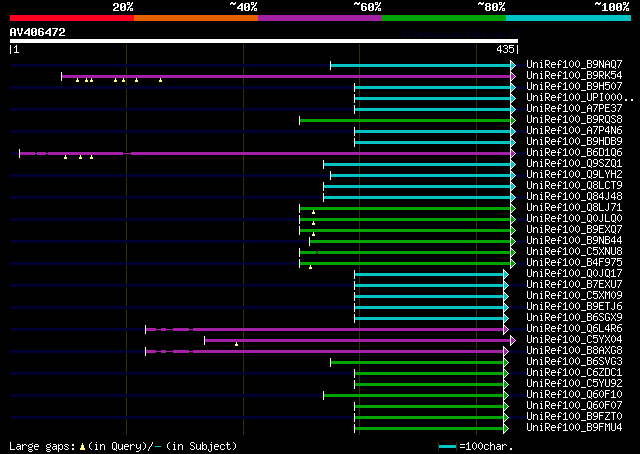The height and width of the screenshot is (454, 640).
Task: Open the UniRef100_Q8LCT9 hit
Action: 574,186
